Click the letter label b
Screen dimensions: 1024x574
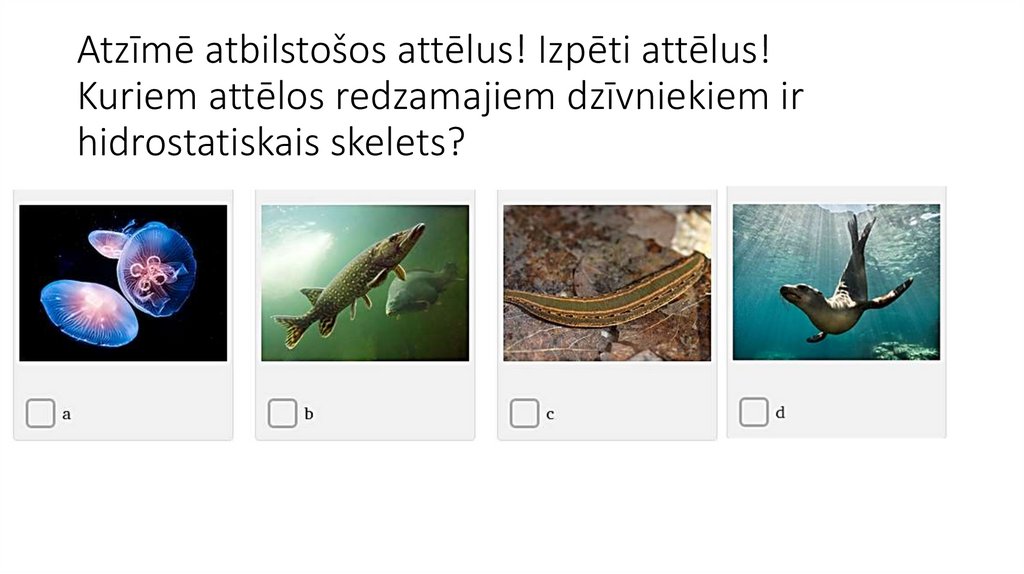click(x=309, y=413)
